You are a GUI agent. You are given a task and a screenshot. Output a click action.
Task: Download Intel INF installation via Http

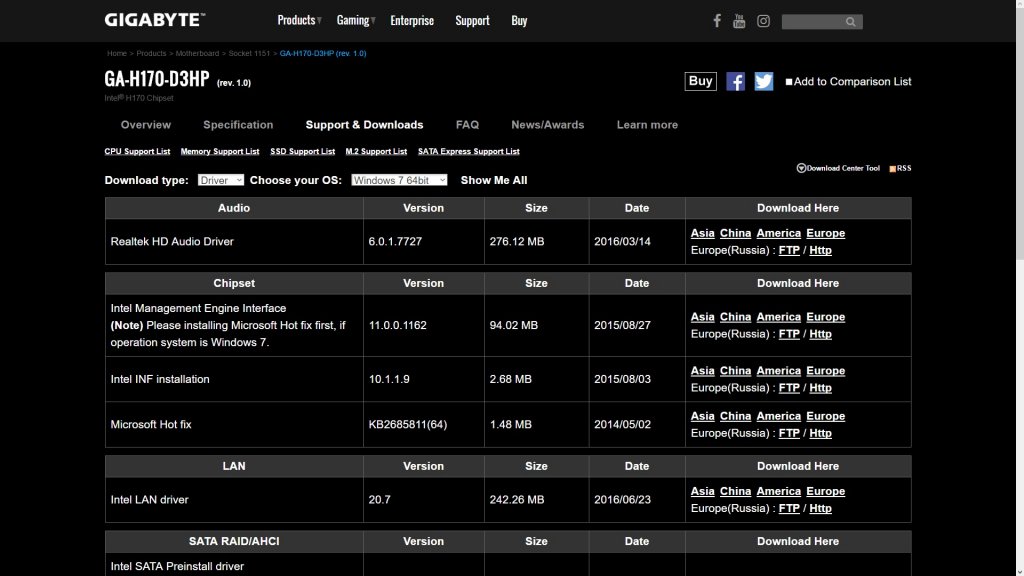pyautogui.click(x=820, y=387)
